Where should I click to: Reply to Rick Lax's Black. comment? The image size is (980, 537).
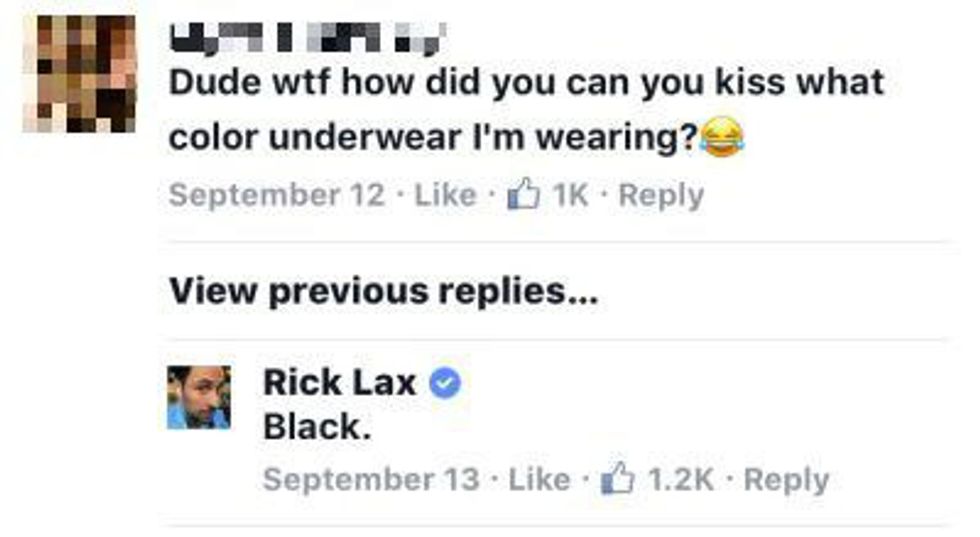(787, 480)
